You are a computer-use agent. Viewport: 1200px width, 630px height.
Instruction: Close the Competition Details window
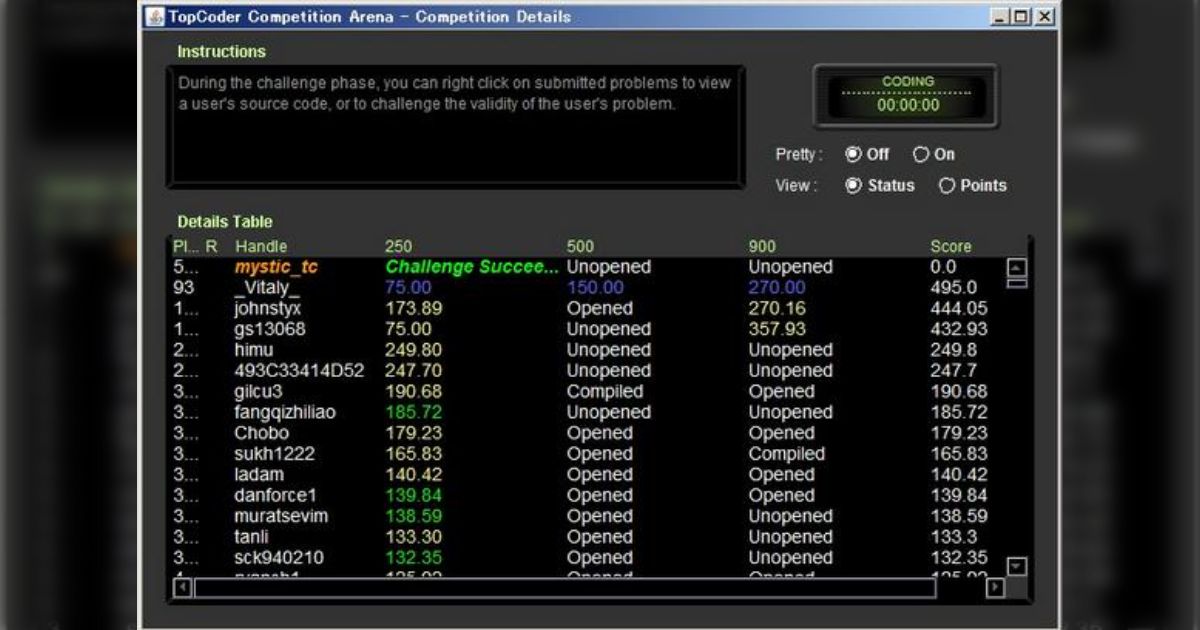1043,17
